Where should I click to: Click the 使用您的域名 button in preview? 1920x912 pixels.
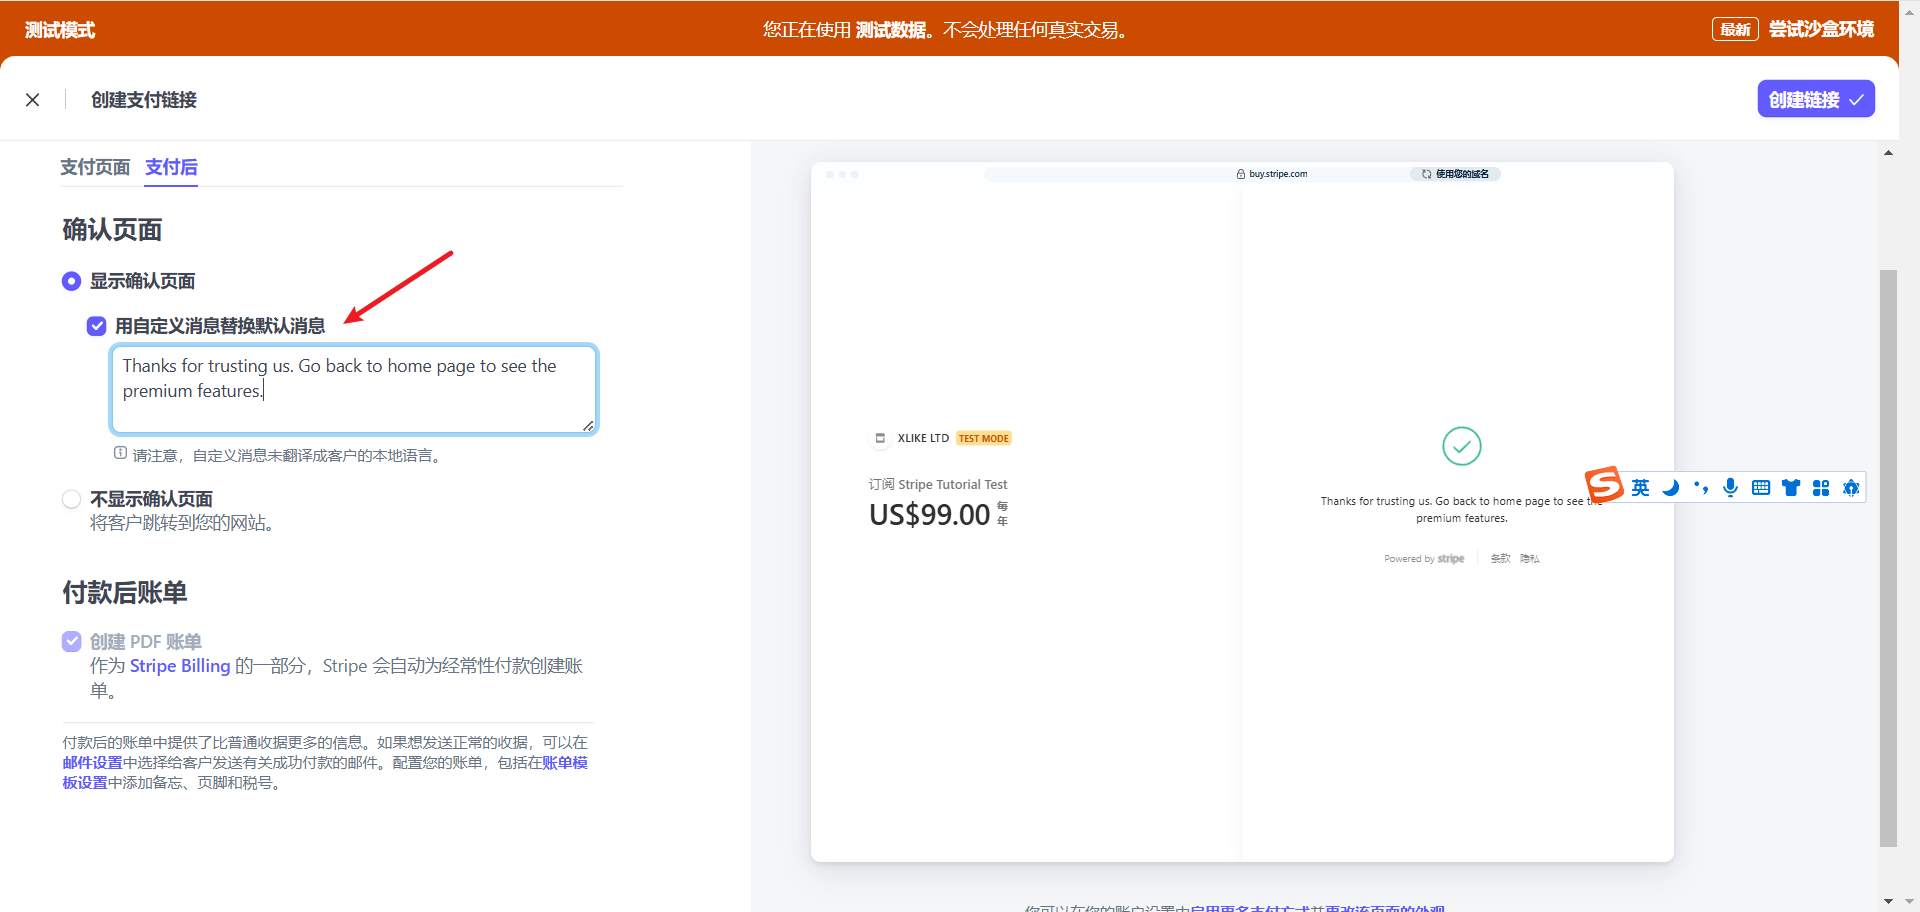click(x=1455, y=174)
